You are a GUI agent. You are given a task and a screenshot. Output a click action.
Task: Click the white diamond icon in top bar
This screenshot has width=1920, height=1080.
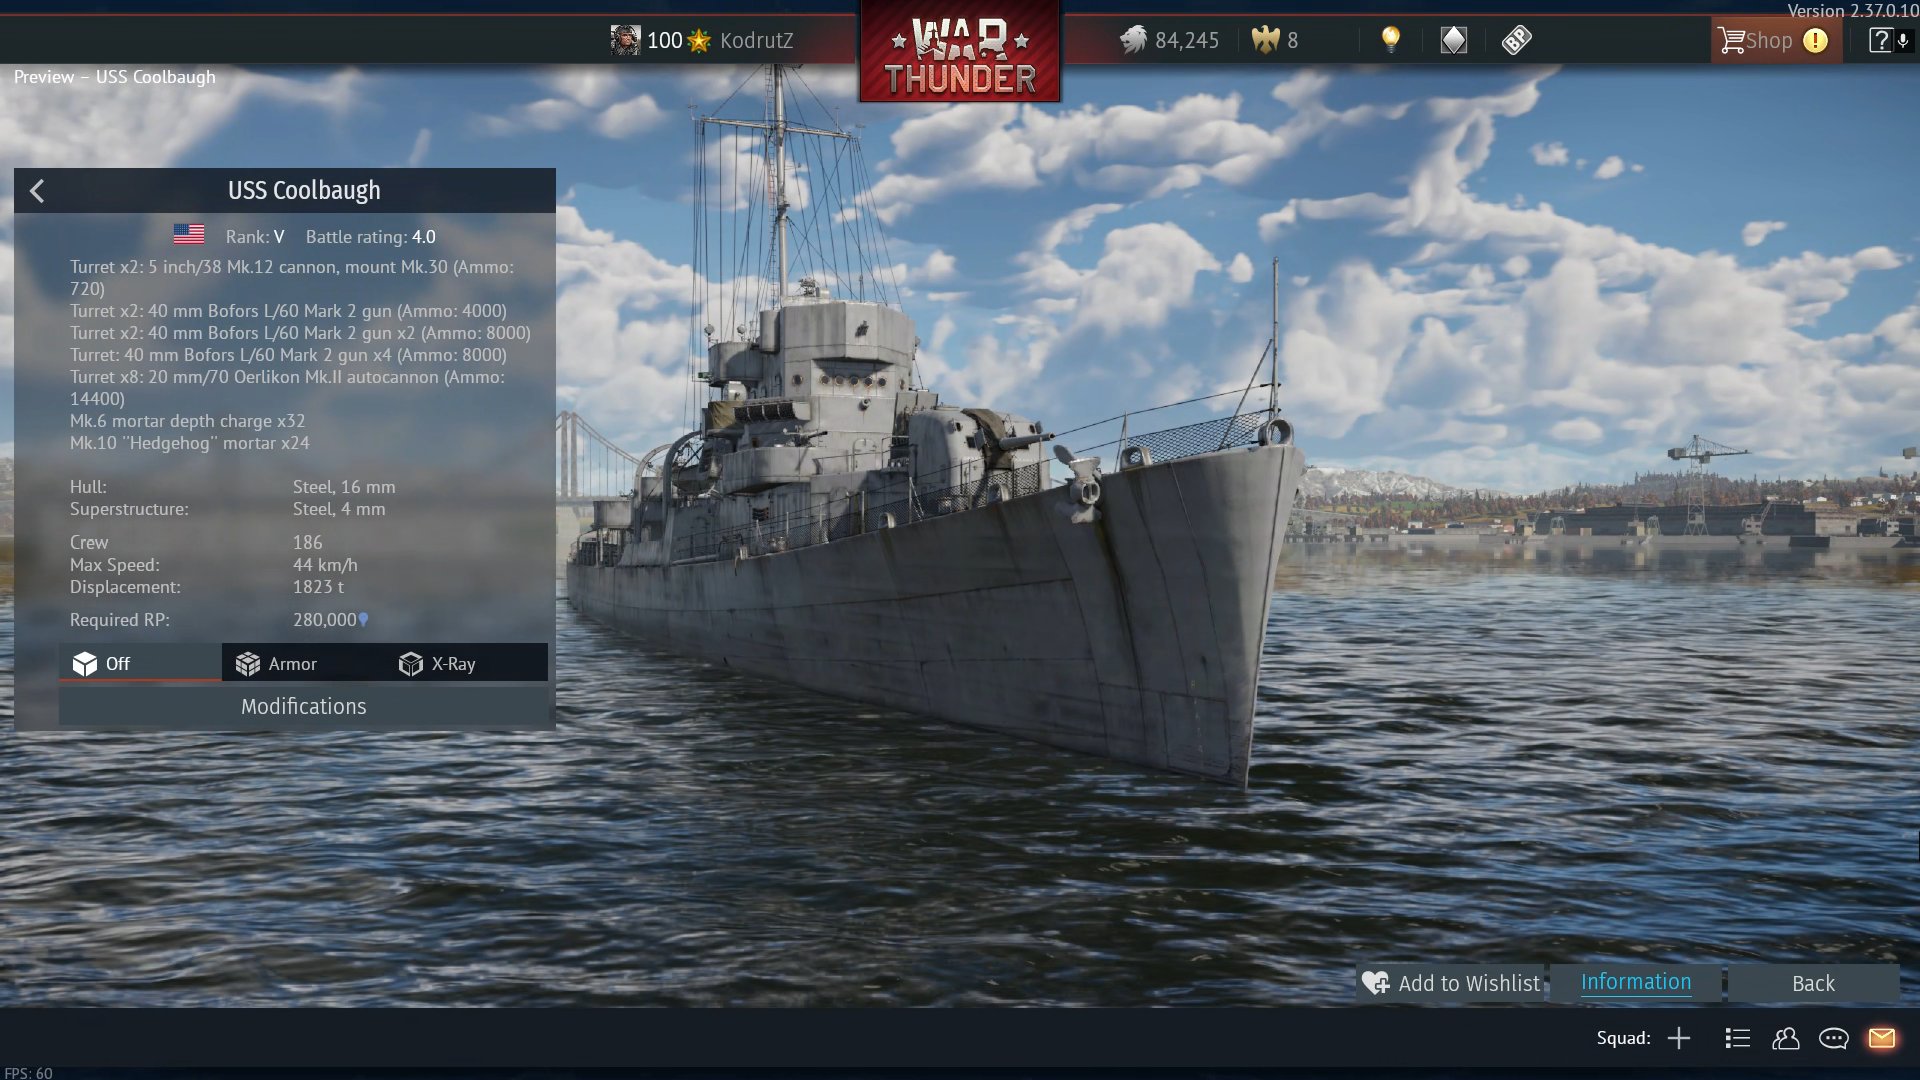click(x=1453, y=40)
